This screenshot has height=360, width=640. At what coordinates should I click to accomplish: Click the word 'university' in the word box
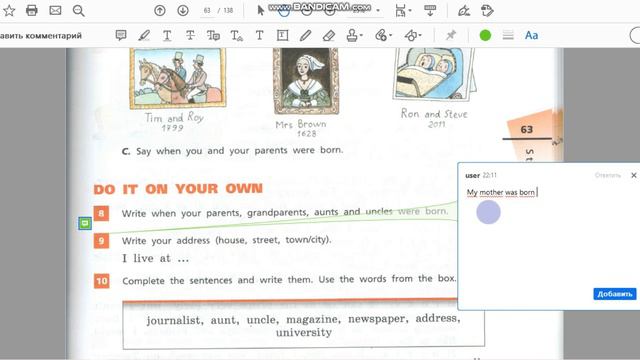(304, 333)
